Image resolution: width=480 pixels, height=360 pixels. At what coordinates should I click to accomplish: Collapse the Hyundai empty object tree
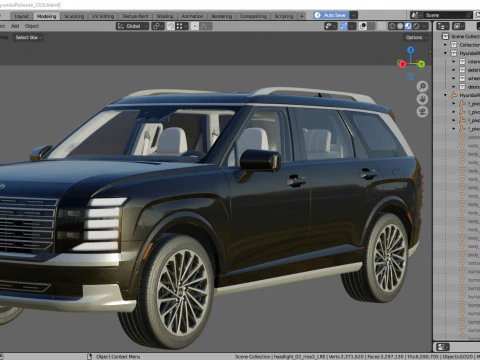point(445,95)
